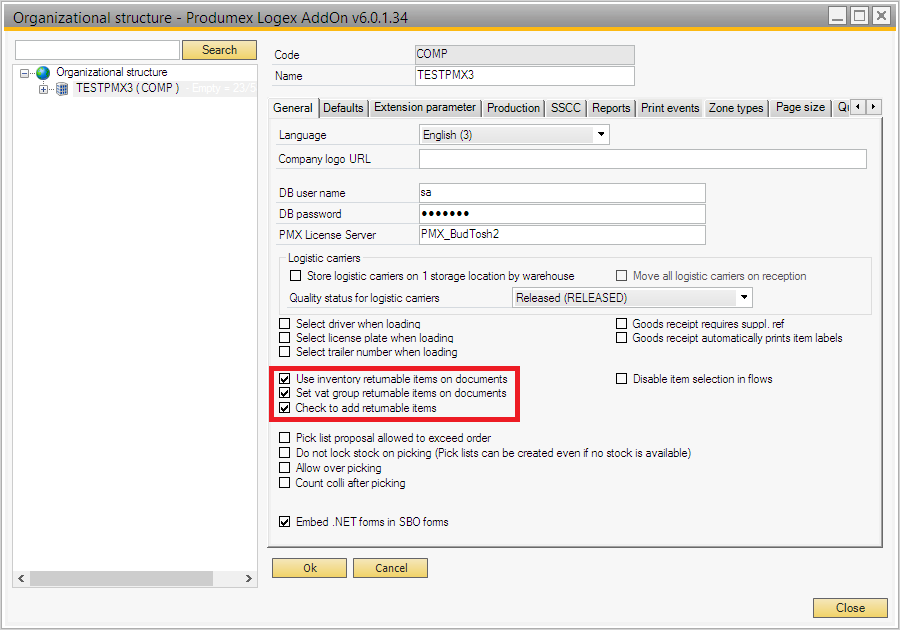
Task: Open Quality status for logistic carriers dropdown
Action: pos(743,298)
